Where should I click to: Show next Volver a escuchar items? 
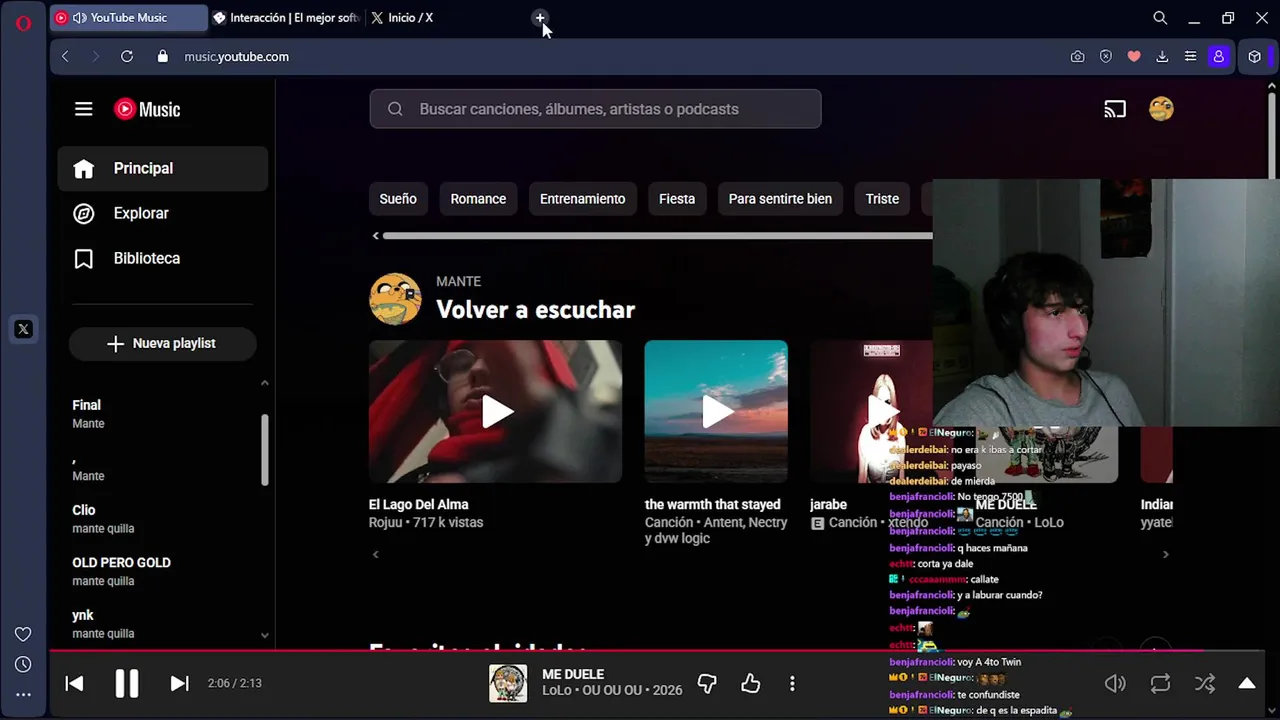tap(1165, 554)
